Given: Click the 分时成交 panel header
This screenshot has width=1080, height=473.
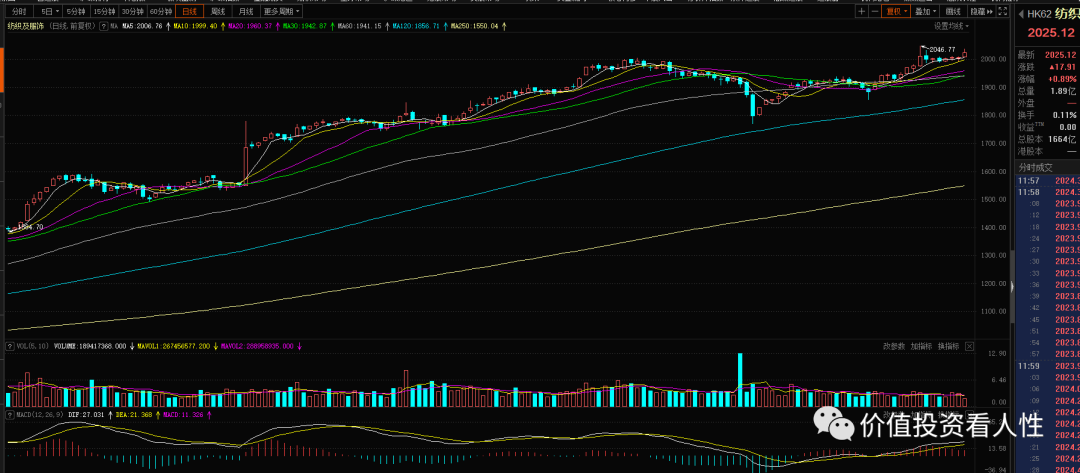Looking at the screenshot, I should tap(1036, 167).
